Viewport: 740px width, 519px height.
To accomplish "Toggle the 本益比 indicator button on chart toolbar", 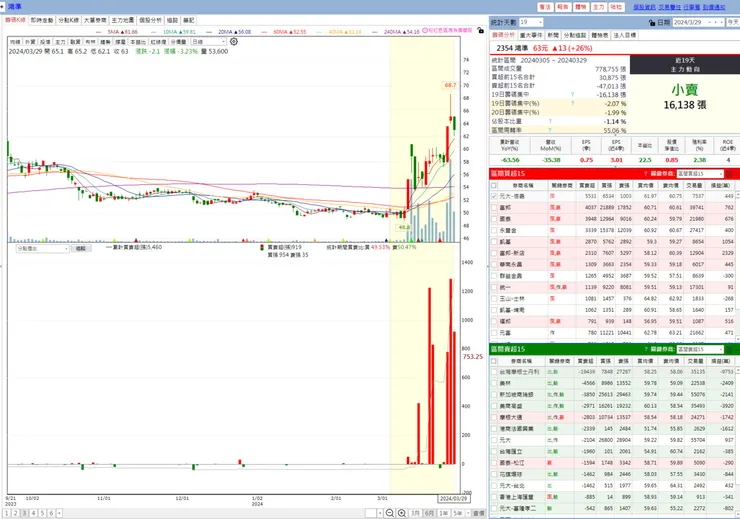I will click(x=137, y=42).
